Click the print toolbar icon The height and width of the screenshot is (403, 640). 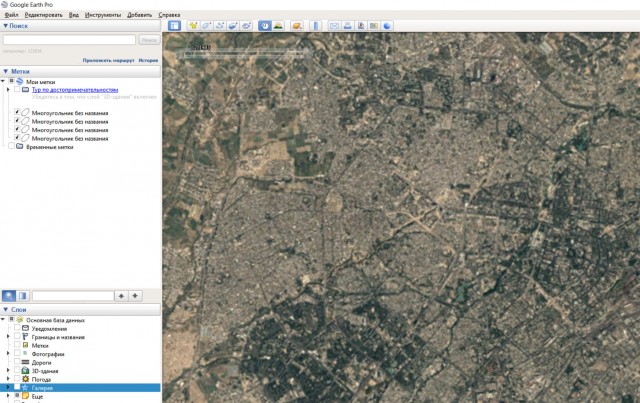point(347,26)
